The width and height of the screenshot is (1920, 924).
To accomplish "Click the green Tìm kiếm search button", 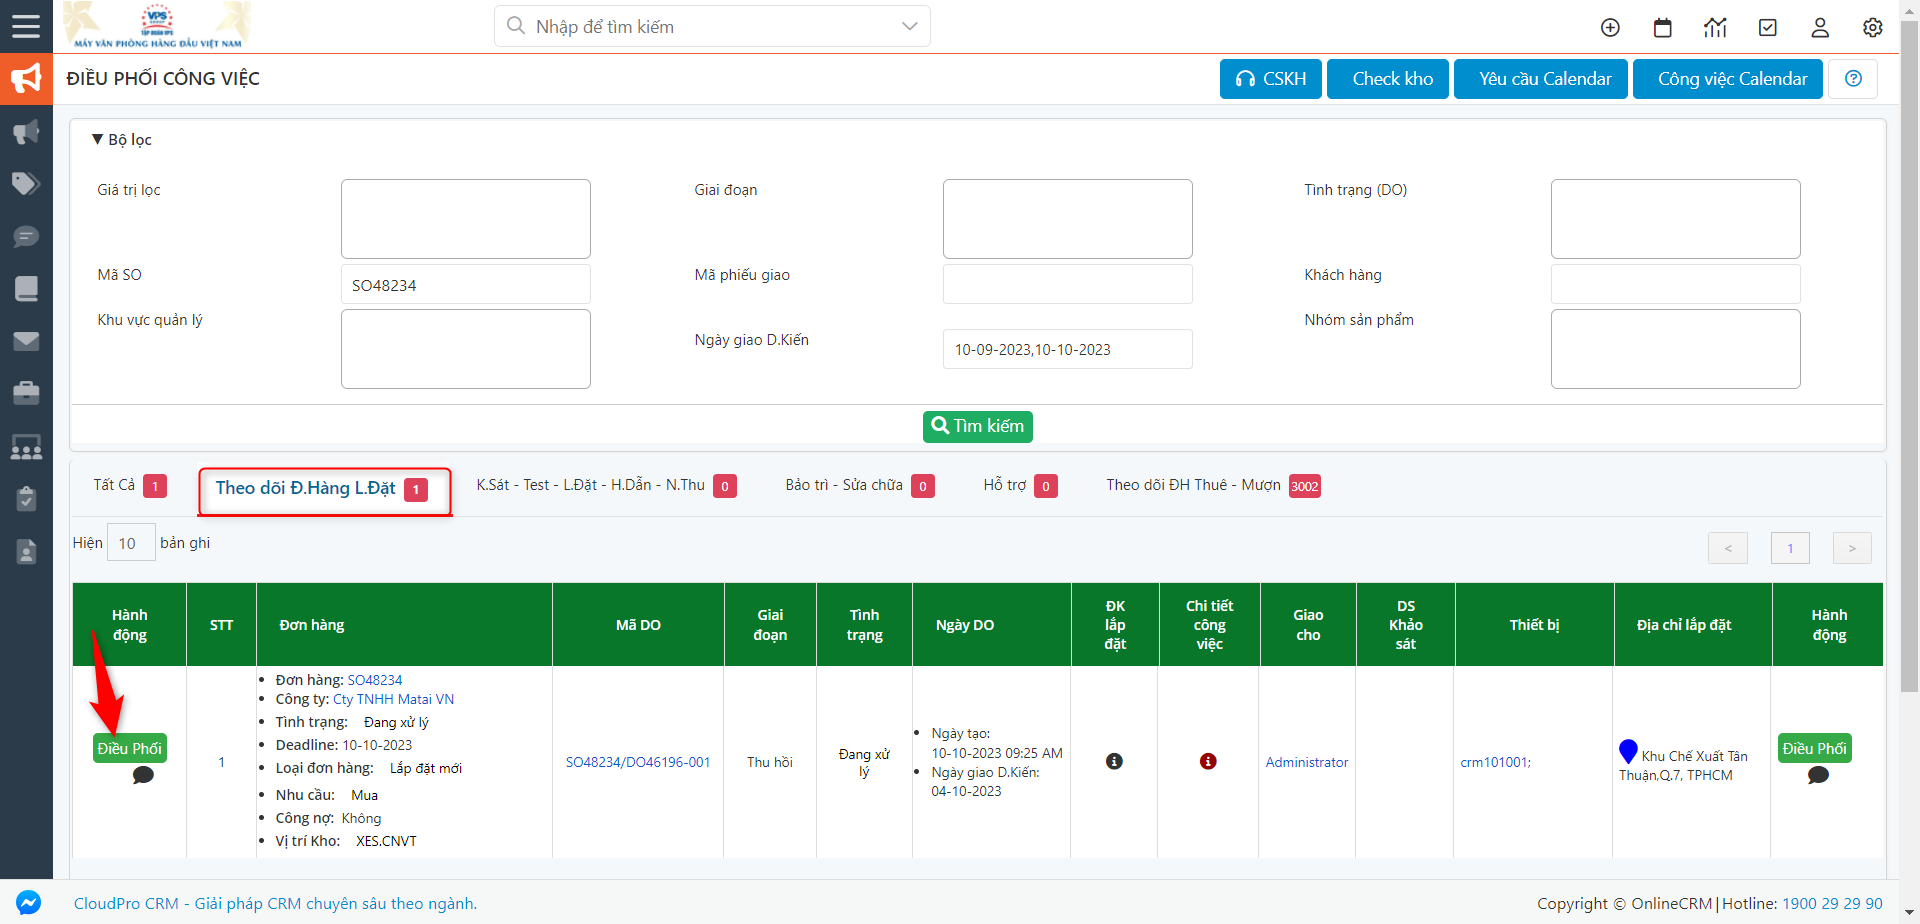I will tap(978, 427).
